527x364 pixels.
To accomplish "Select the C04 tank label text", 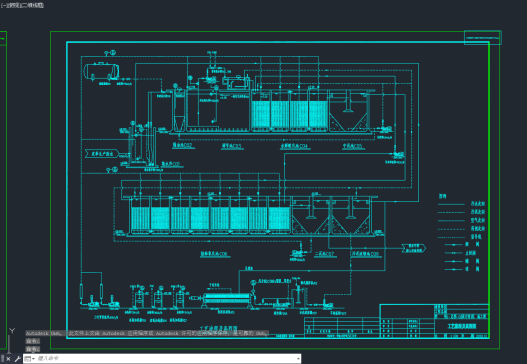I will pos(294,146).
